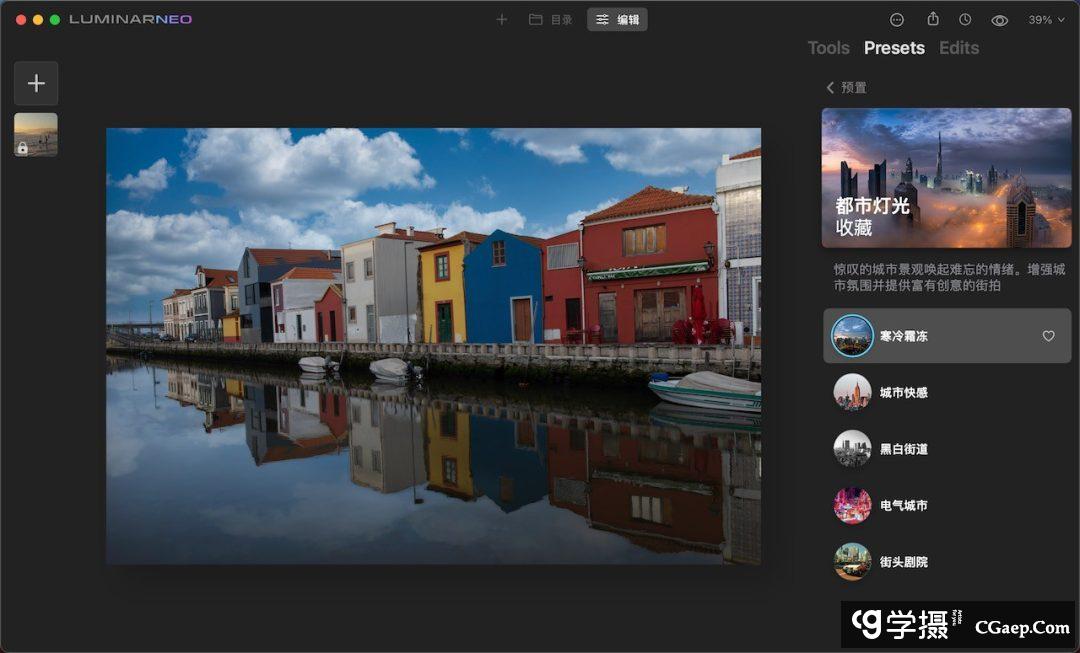Screen dimensions: 1080x653
Task: Open the 目录 catalog view
Action: coord(551,20)
